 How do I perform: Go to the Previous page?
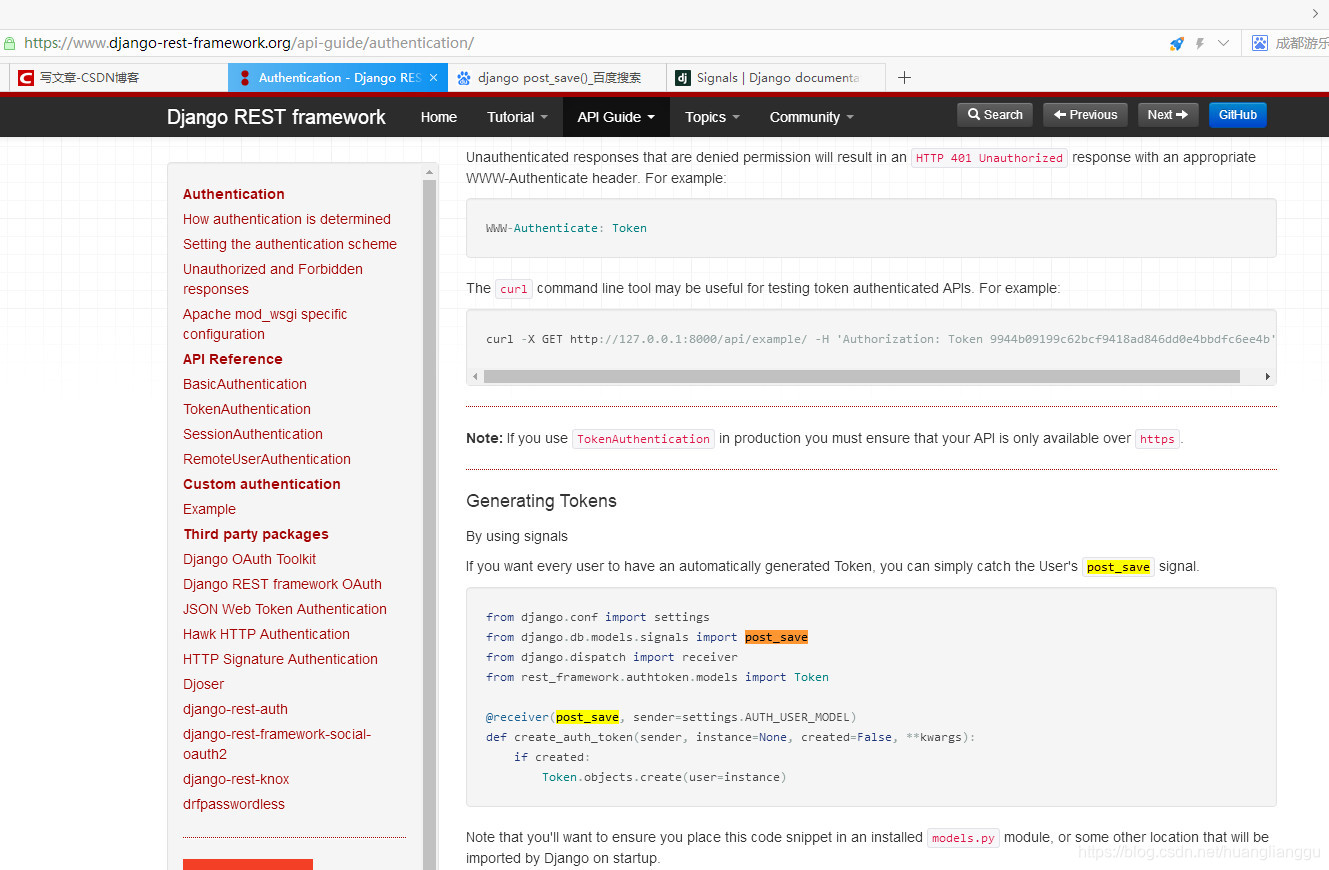[1085, 115]
